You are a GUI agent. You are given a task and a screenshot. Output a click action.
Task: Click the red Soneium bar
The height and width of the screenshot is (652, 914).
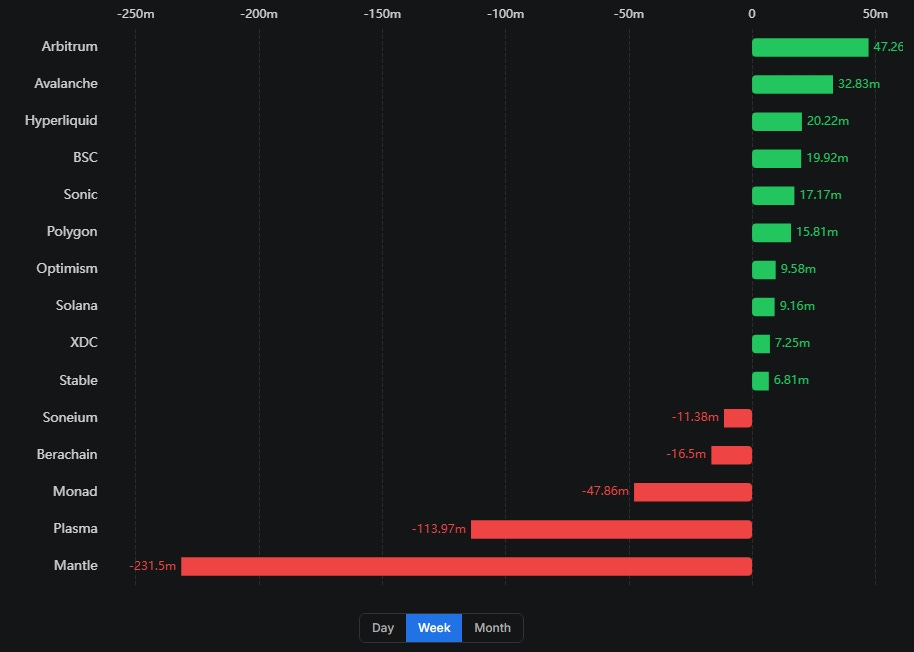click(x=738, y=418)
